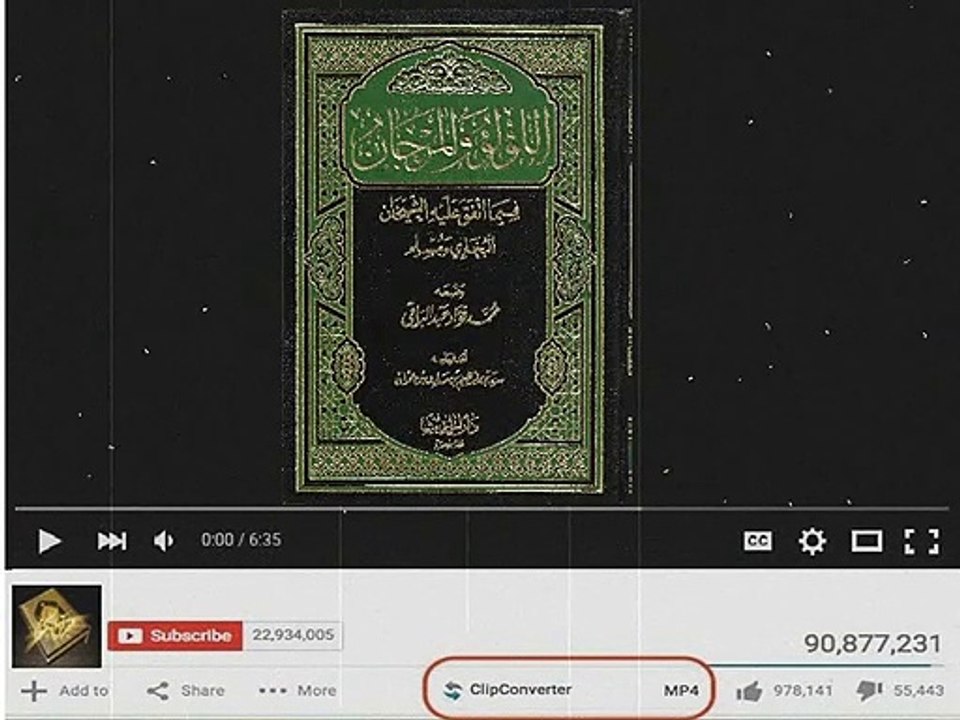Click the video progress bar
The width and height of the screenshot is (960, 720).
481,509
